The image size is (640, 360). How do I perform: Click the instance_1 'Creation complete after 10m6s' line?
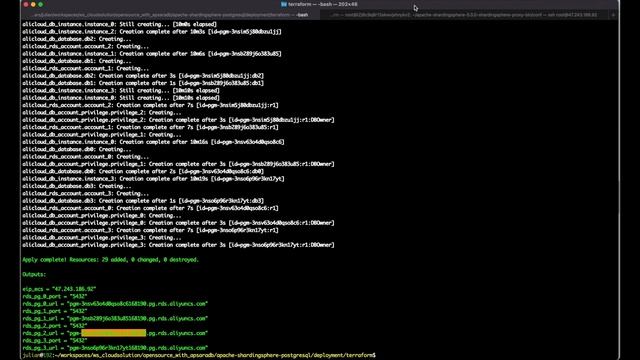(152, 53)
